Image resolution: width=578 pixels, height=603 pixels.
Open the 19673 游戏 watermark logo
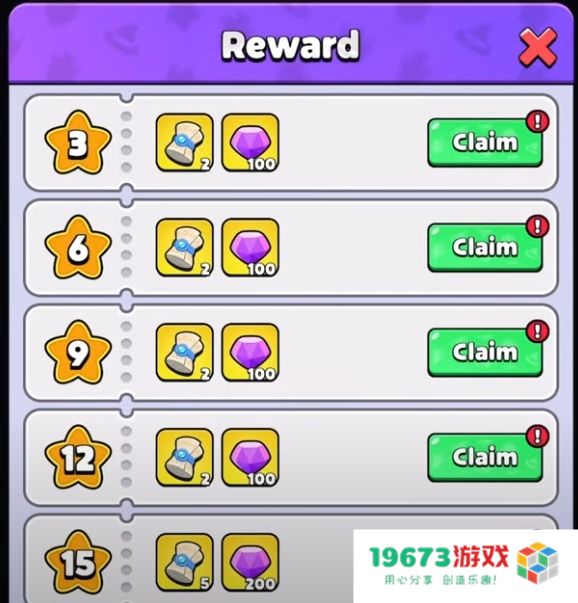click(465, 565)
